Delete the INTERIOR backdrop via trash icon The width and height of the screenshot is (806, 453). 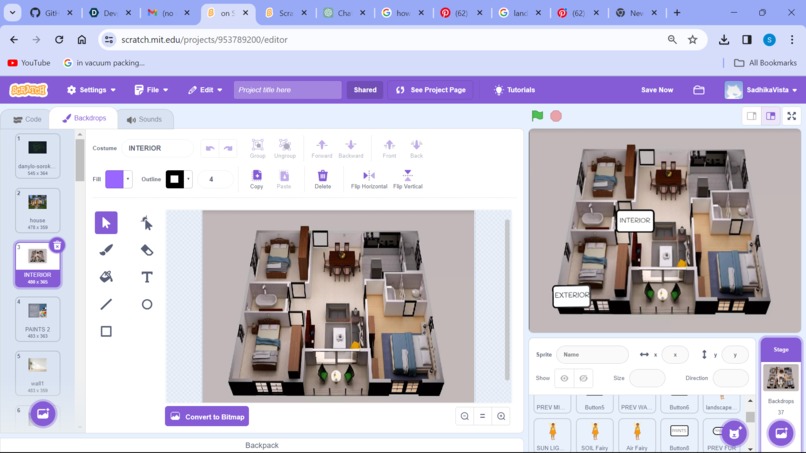point(57,245)
